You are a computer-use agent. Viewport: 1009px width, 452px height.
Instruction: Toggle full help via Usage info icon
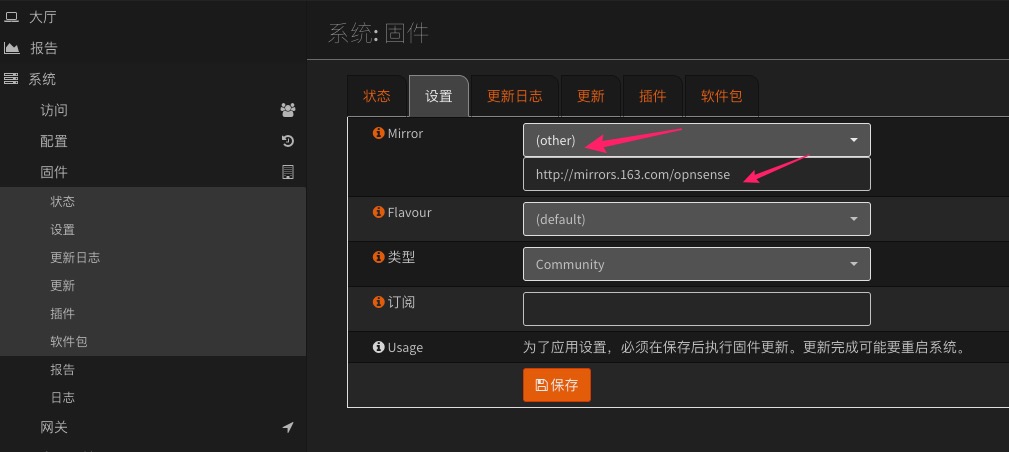tap(378, 347)
